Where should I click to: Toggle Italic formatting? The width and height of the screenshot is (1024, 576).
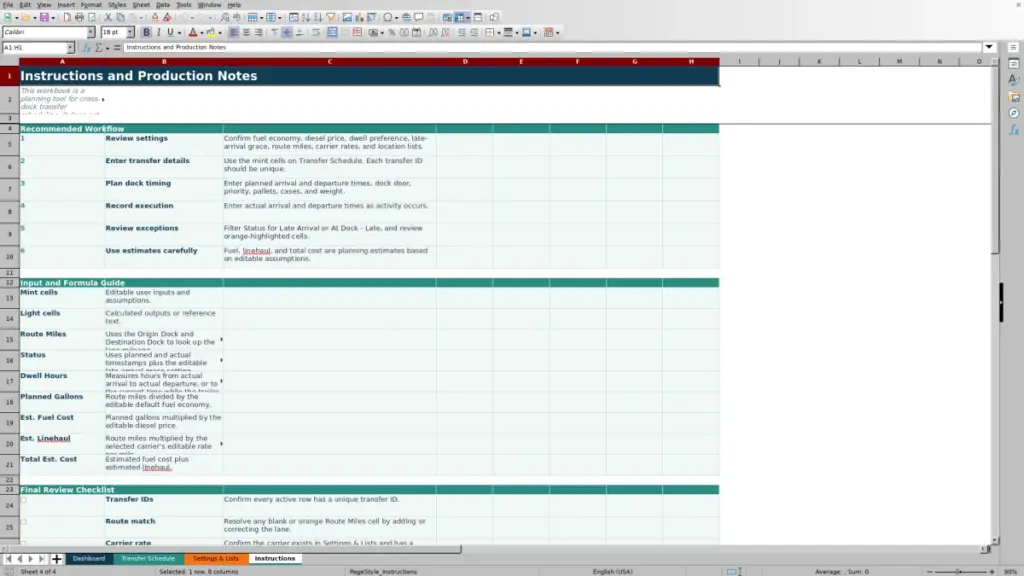click(x=159, y=32)
